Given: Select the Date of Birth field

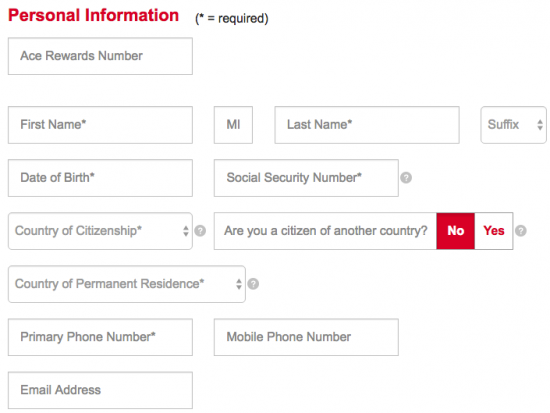Looking at the screenshot, I should click(x=100, y=178).
